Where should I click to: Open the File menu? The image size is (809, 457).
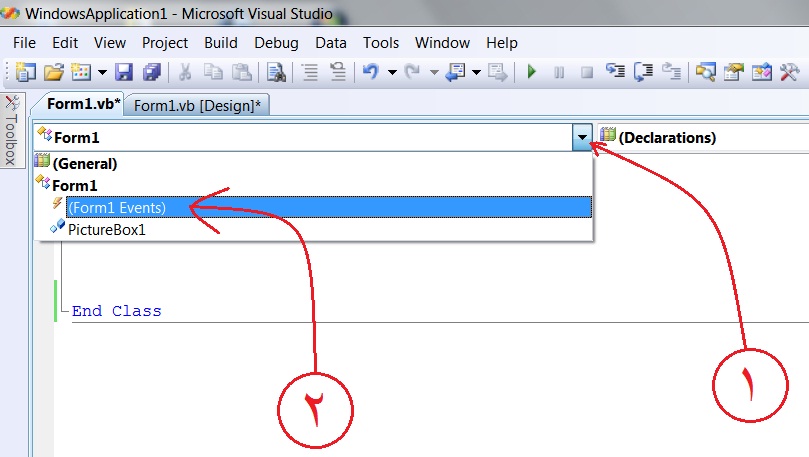click(24, 43)
